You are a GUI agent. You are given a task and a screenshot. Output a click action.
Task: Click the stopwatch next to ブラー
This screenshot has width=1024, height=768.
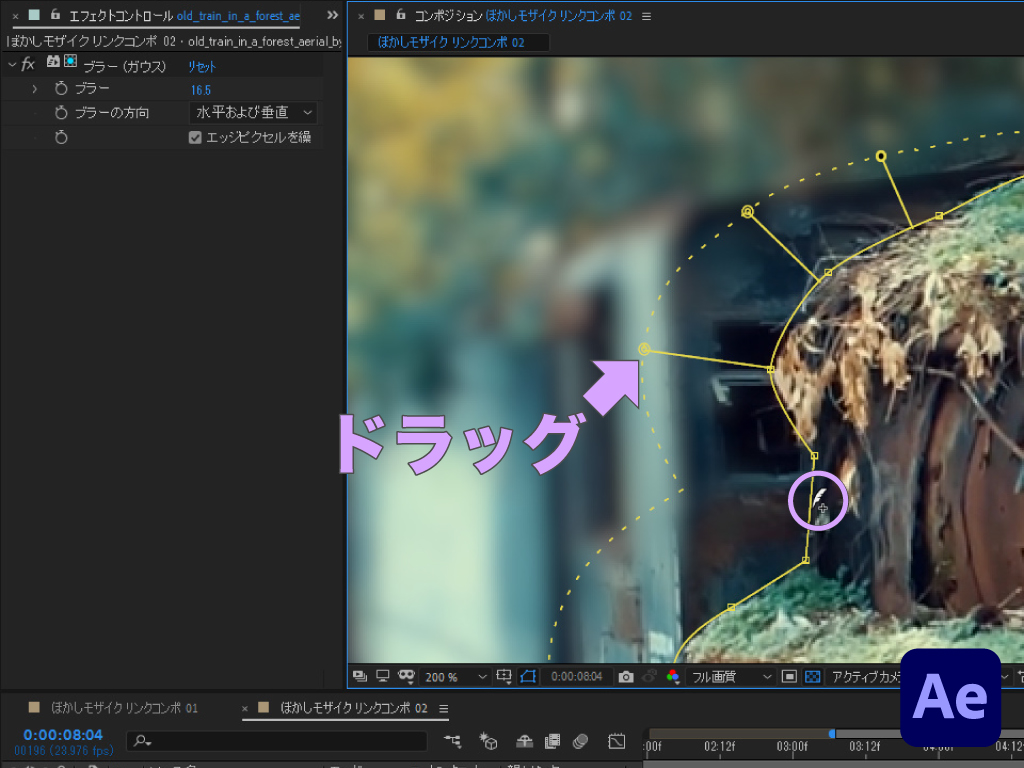tap(59, 89)
